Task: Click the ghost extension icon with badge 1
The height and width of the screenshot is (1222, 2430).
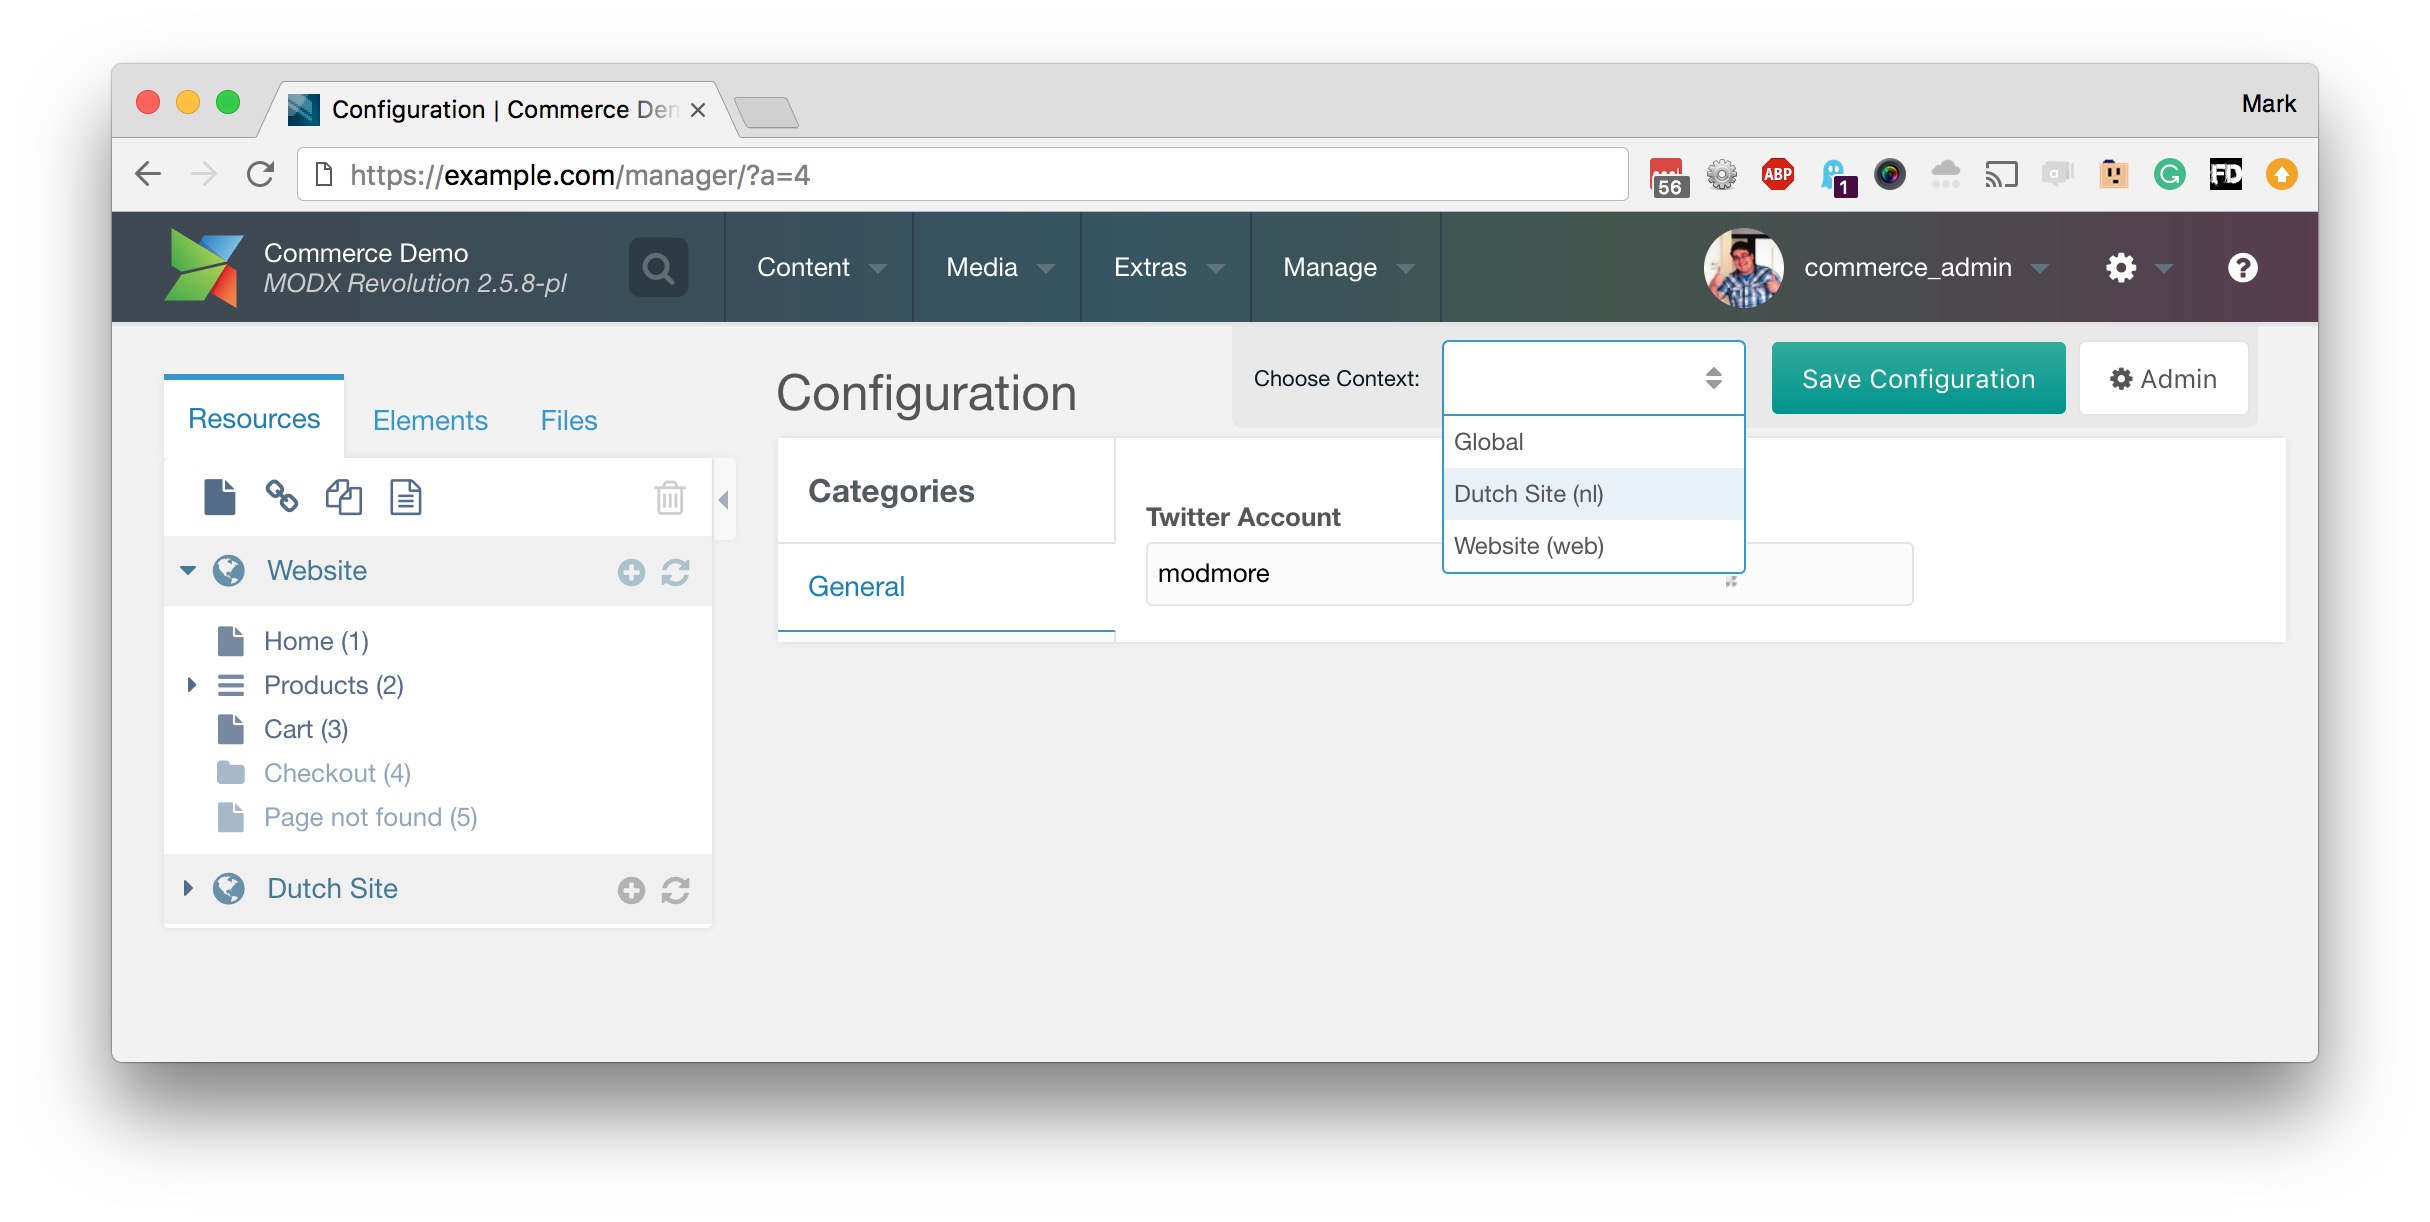Action: (1837, 176)
